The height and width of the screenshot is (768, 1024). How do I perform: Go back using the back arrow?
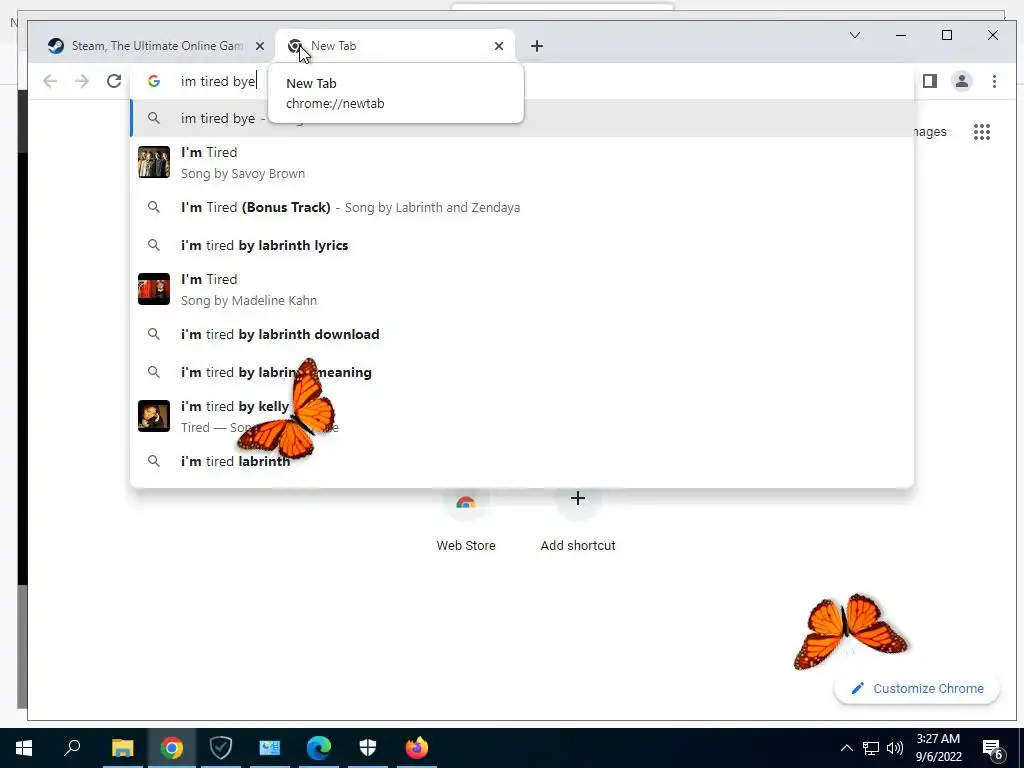click(50, 81)
